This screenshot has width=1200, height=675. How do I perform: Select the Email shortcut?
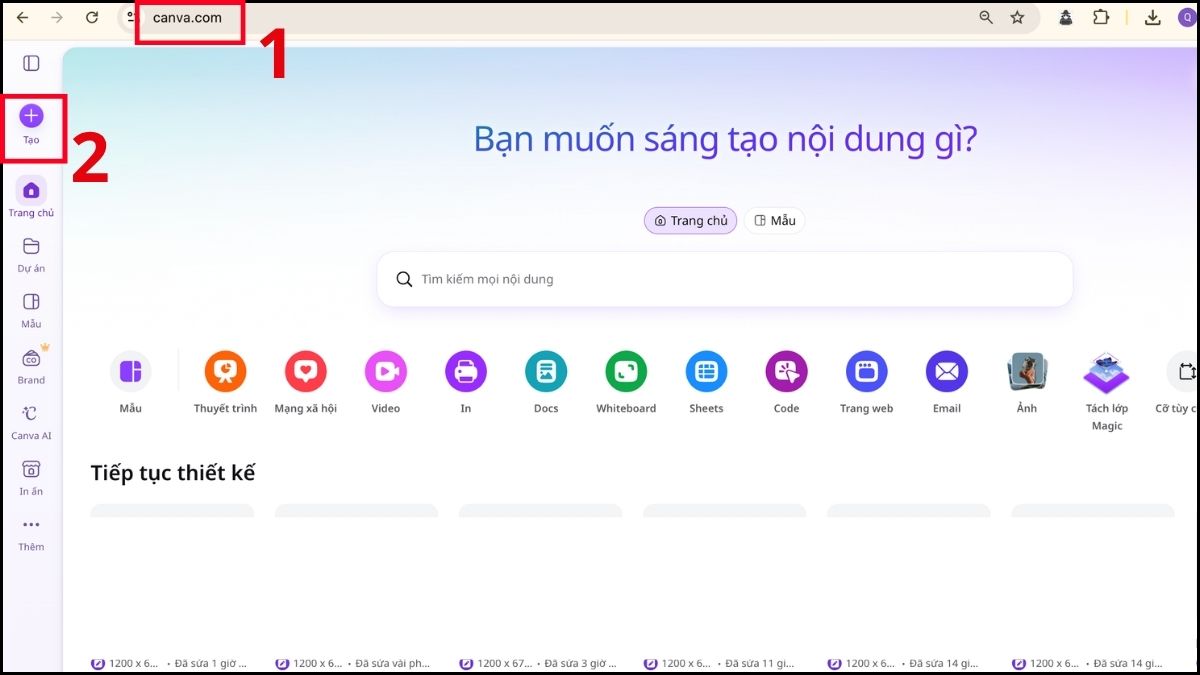947,381
